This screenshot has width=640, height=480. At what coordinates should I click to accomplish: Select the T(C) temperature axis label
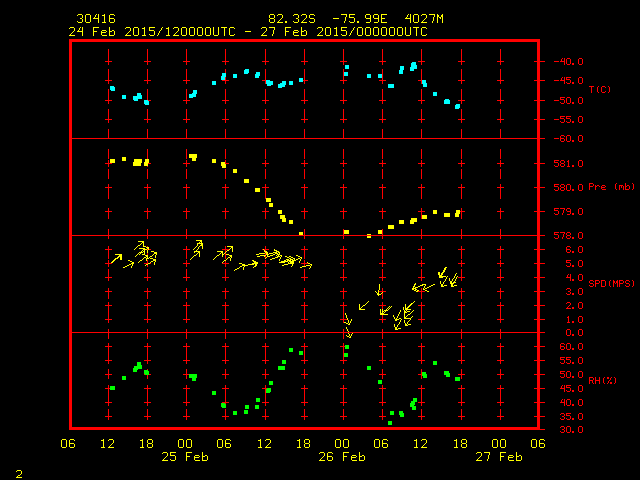coord(599,90)
